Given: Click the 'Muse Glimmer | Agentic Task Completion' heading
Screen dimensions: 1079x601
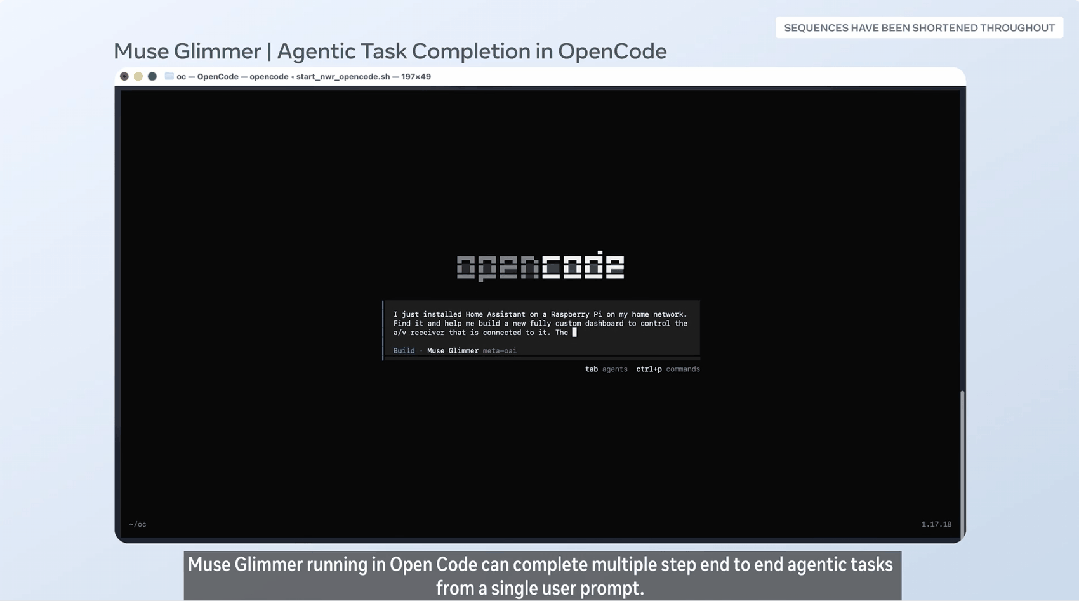Looking at the screenshot, I should (x=390, y=52).
